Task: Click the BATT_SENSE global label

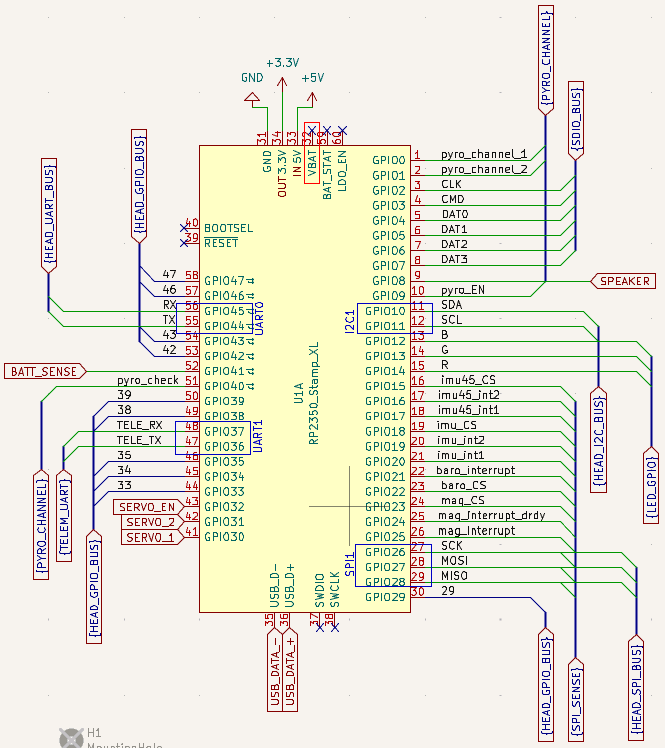Action: tap(43, 371)
